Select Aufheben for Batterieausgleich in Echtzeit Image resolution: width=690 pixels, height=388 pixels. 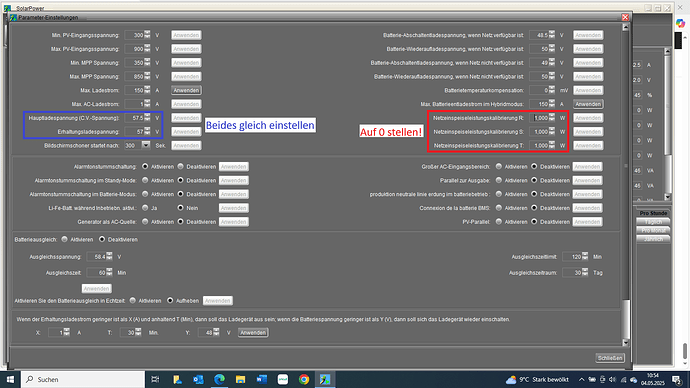coord(170,300)
